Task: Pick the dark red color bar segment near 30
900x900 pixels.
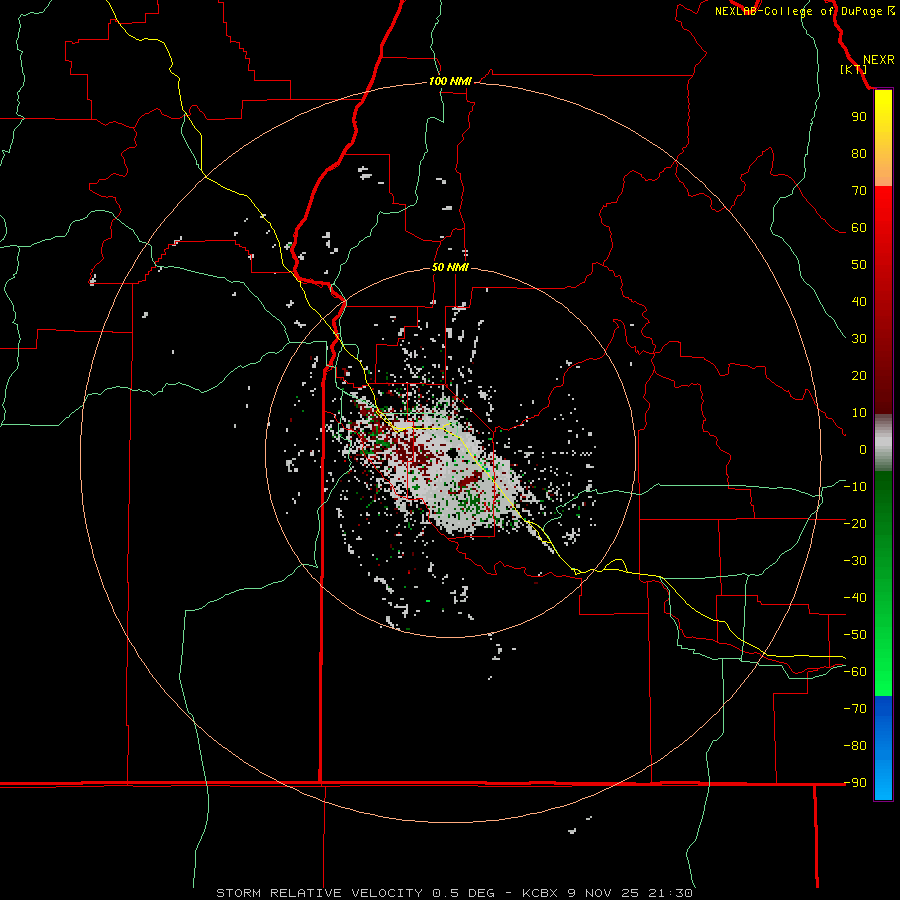Action: point(883,339)
